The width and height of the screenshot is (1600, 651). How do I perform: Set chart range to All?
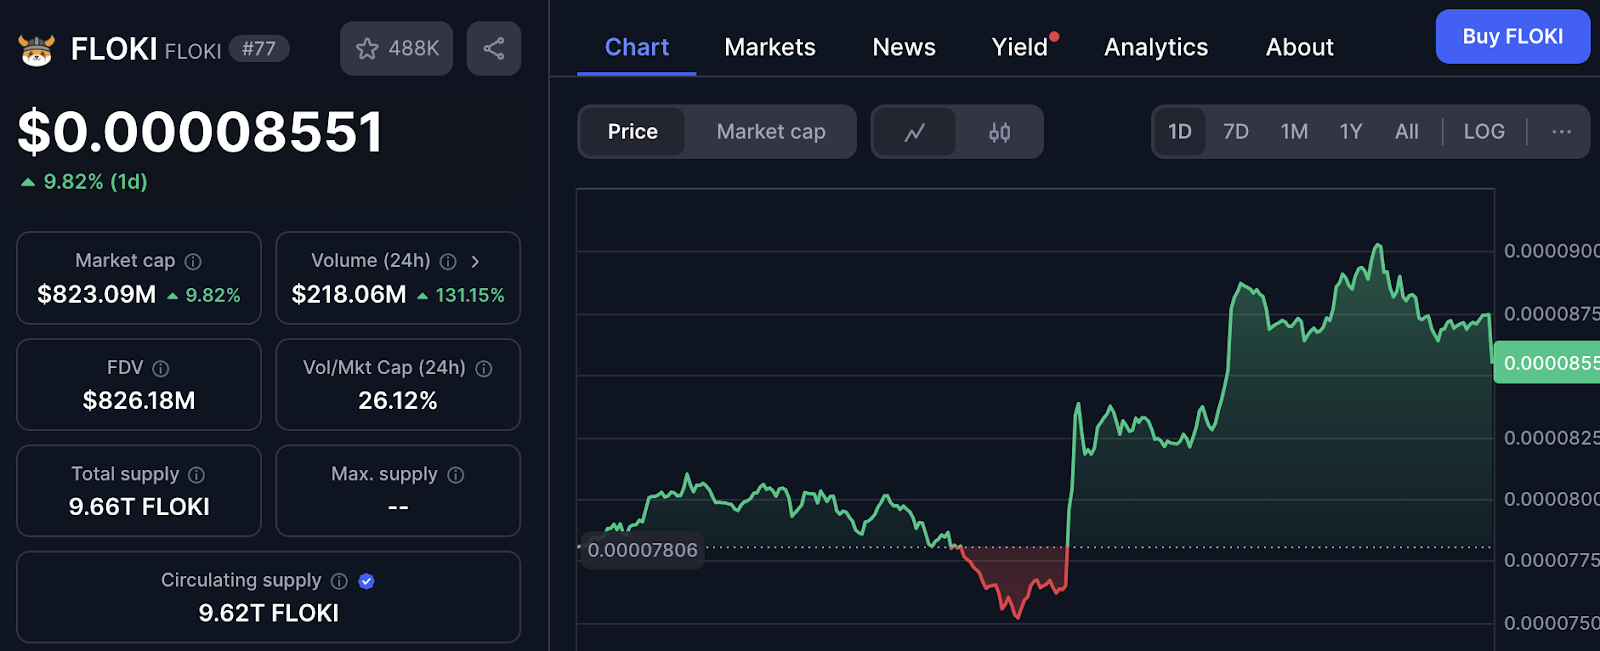pos(1407,132)
